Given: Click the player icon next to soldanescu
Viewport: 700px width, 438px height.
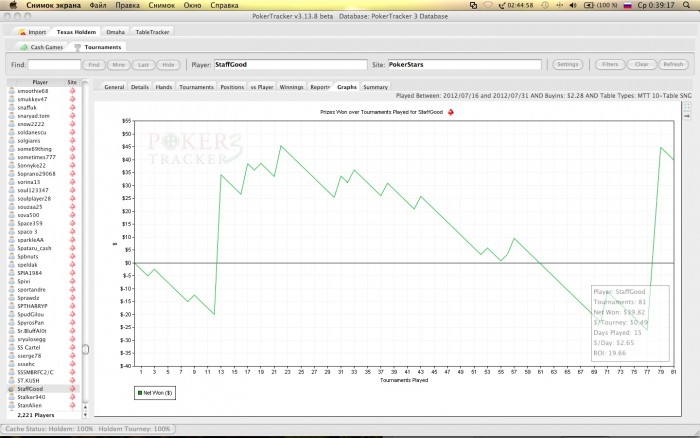Looking at the screenshot, I should [12, 132].
